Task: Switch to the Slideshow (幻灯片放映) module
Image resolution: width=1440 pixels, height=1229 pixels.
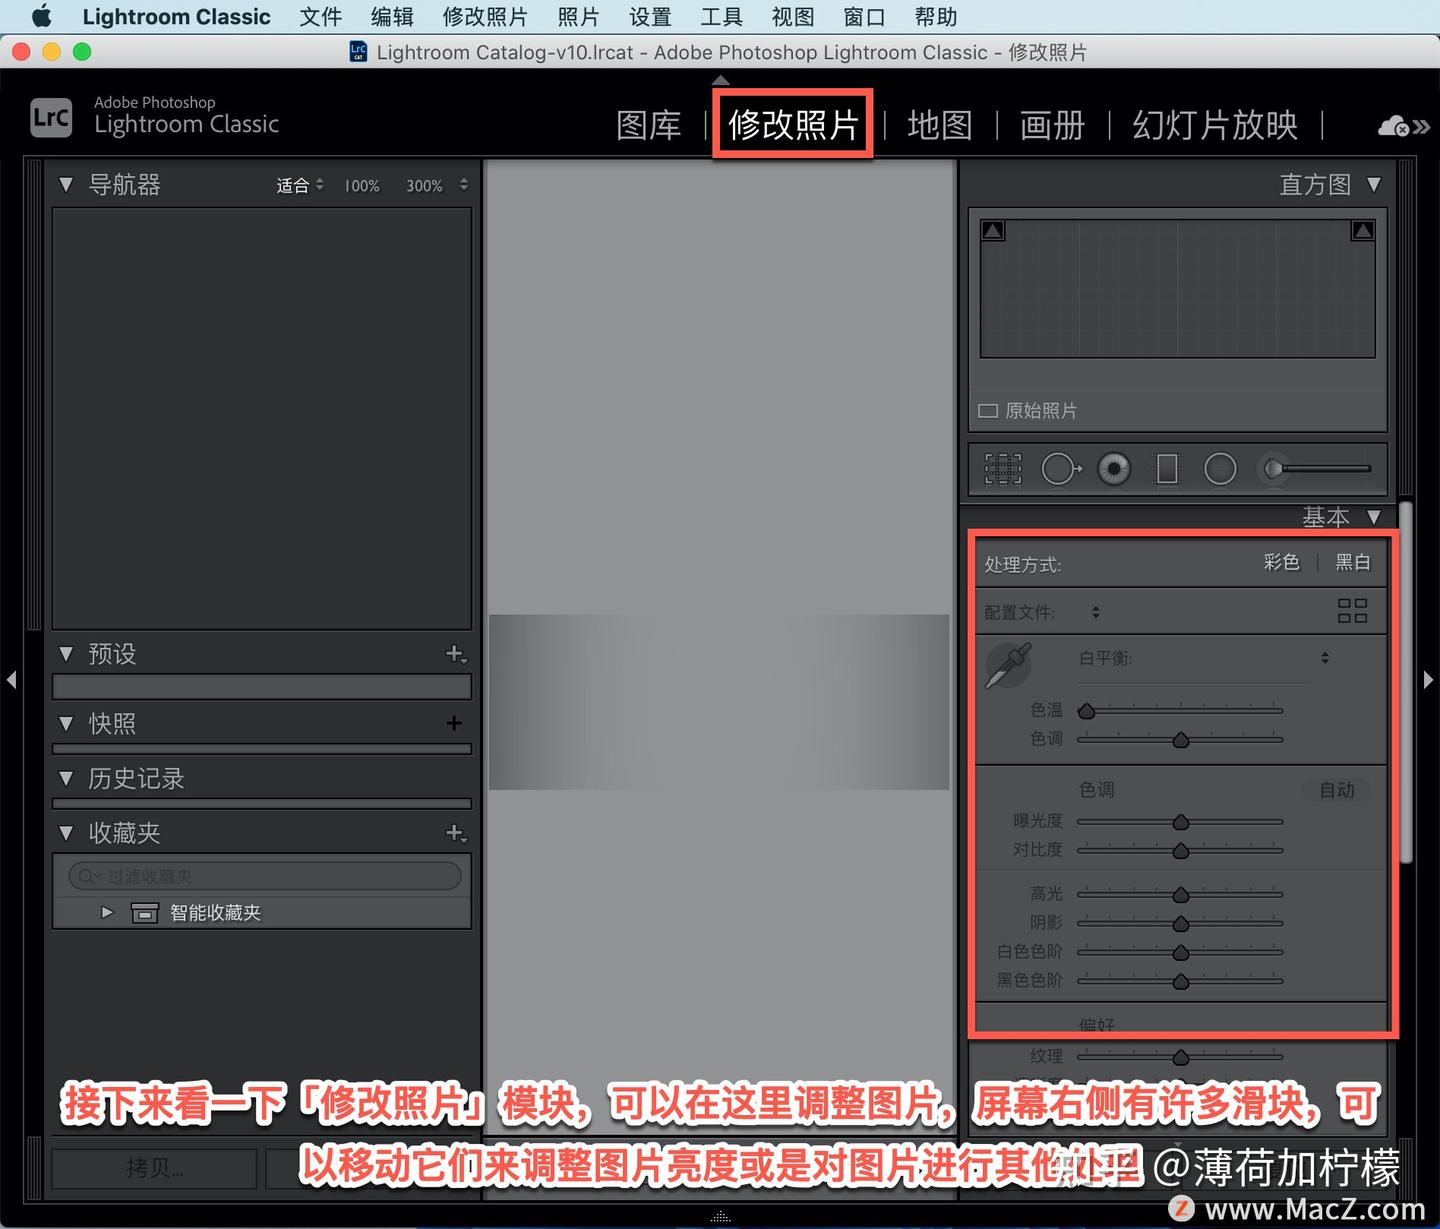Action: (1215, 125)
